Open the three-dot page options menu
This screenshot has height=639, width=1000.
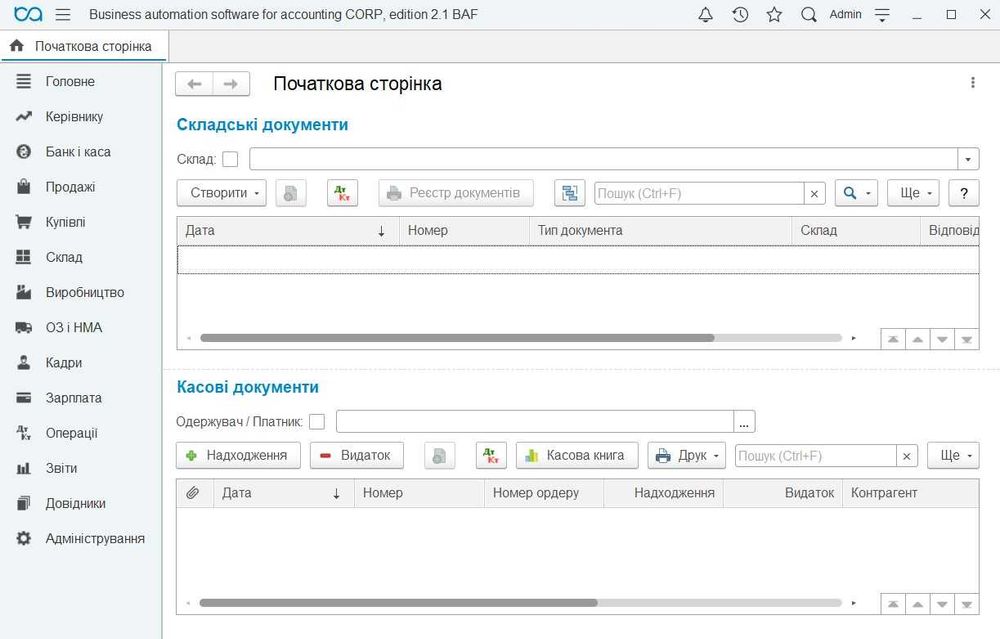click(973, 82)
